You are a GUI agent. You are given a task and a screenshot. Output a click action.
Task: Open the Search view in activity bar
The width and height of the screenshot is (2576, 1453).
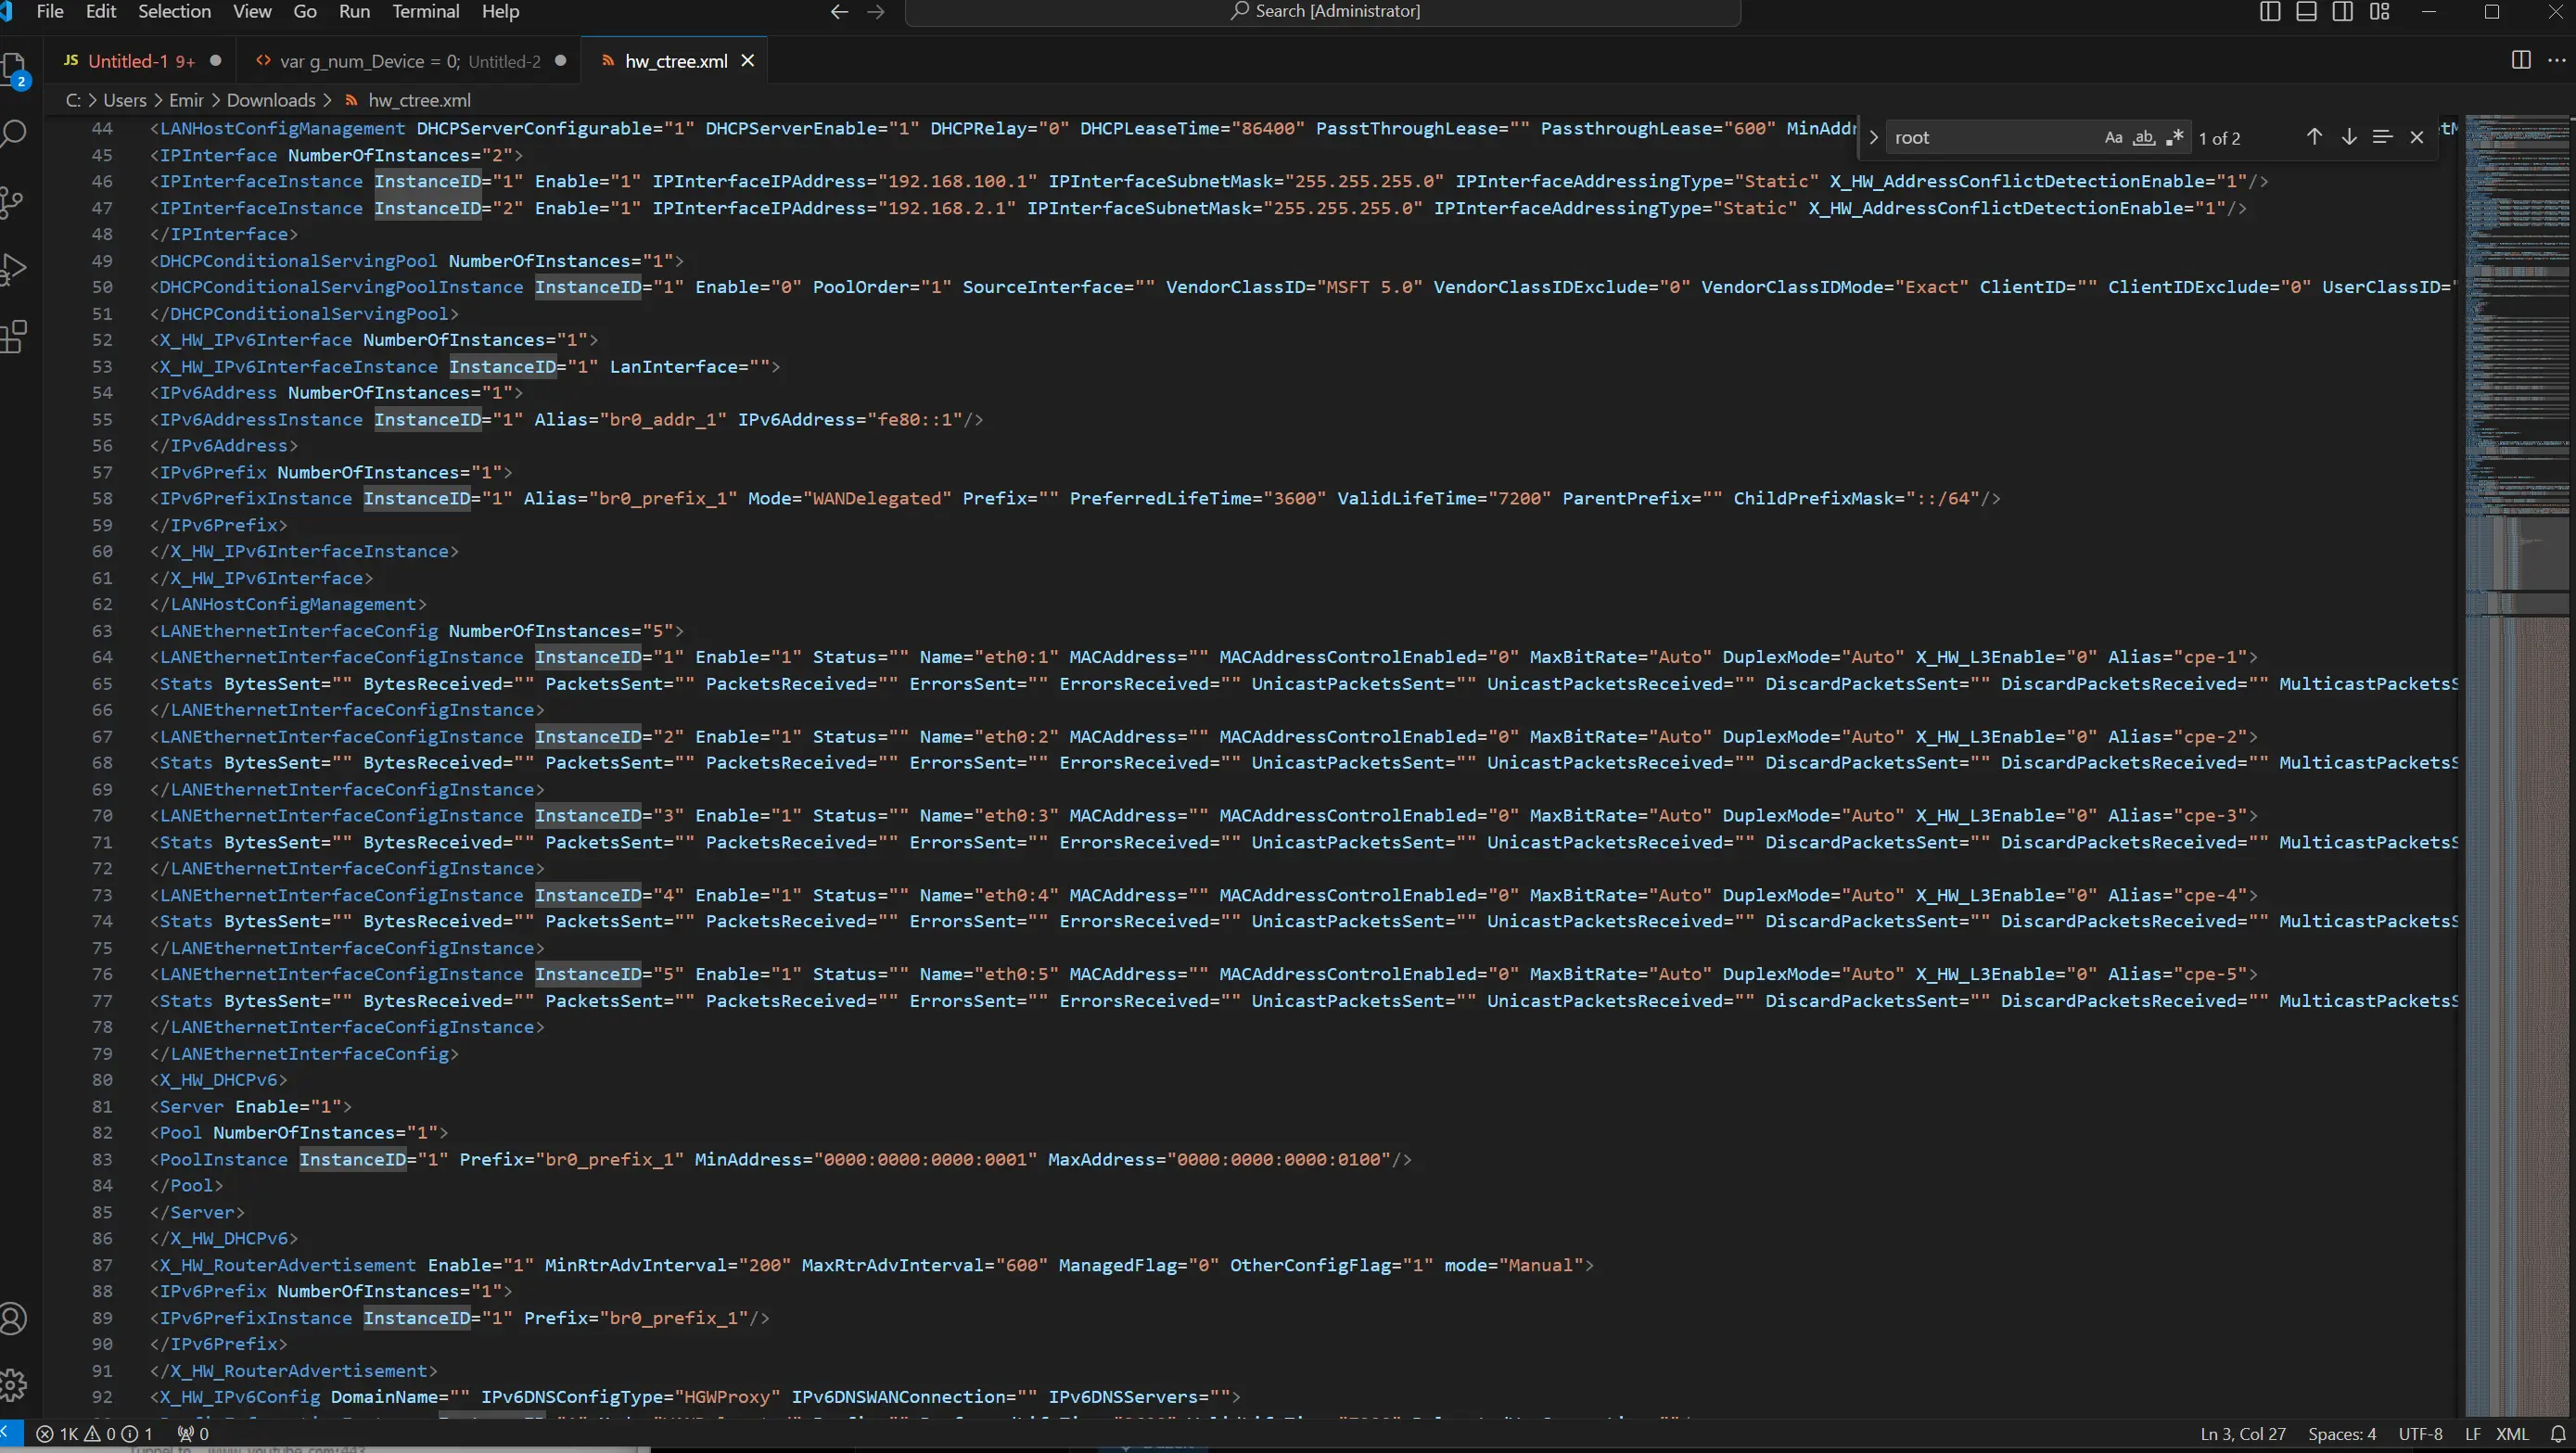point(14,134)
